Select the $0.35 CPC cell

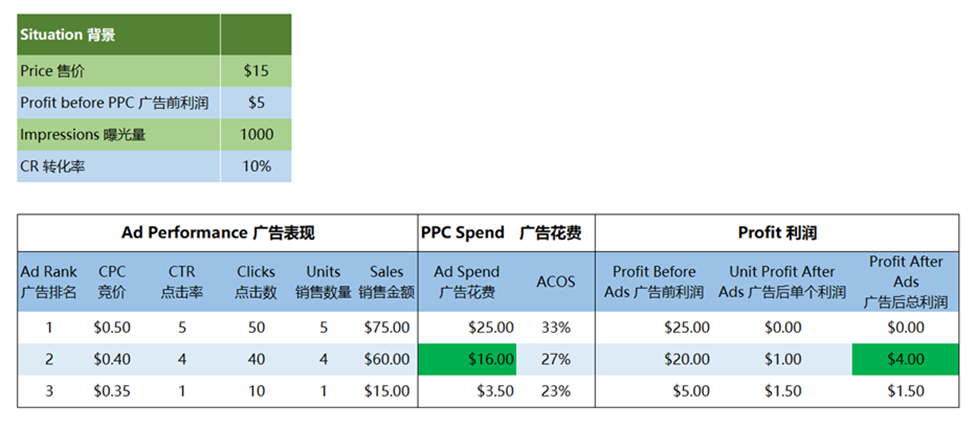pyautogui.click(x=113, y=391)
